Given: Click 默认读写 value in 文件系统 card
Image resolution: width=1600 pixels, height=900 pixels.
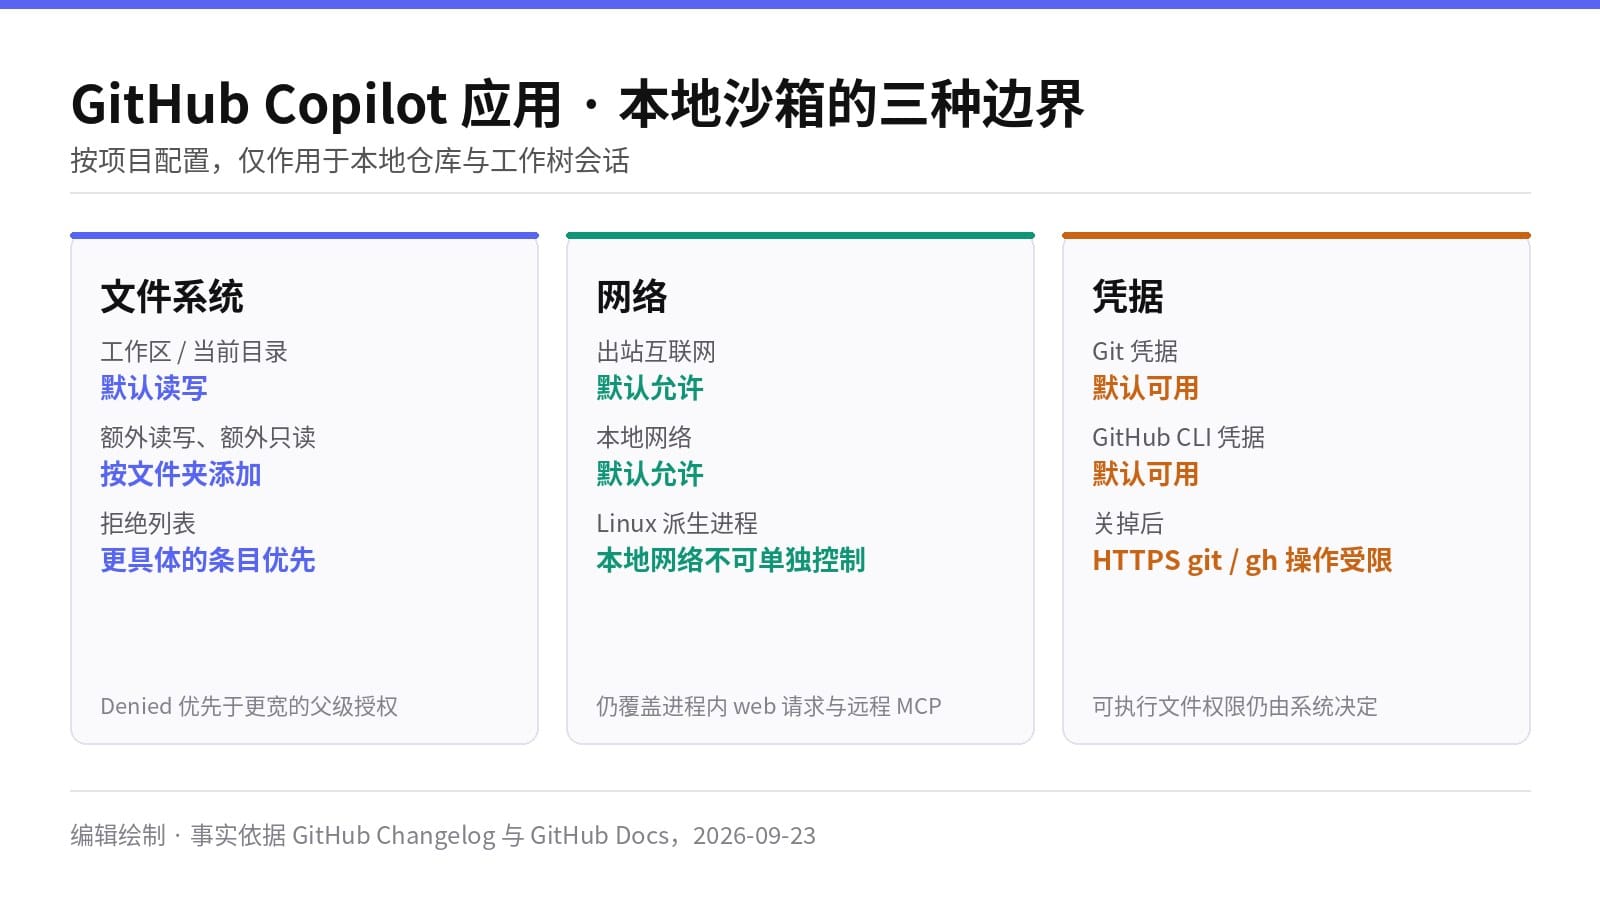Looking at the screenshot, I should (x=154, y=388).
